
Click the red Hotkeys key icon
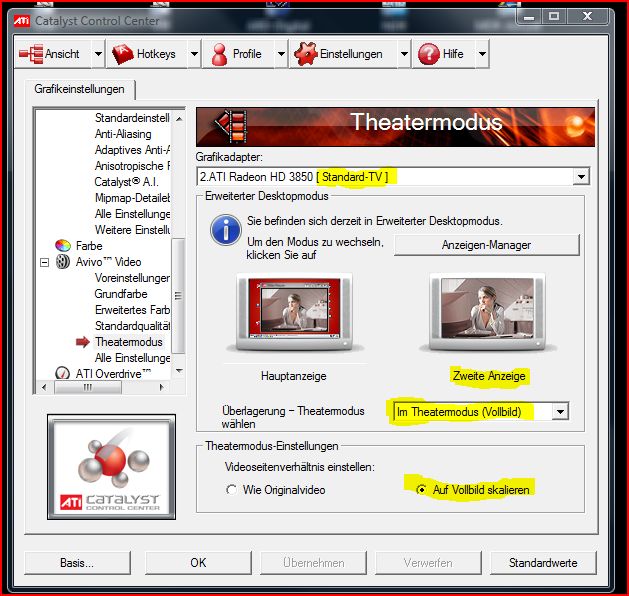123,54
